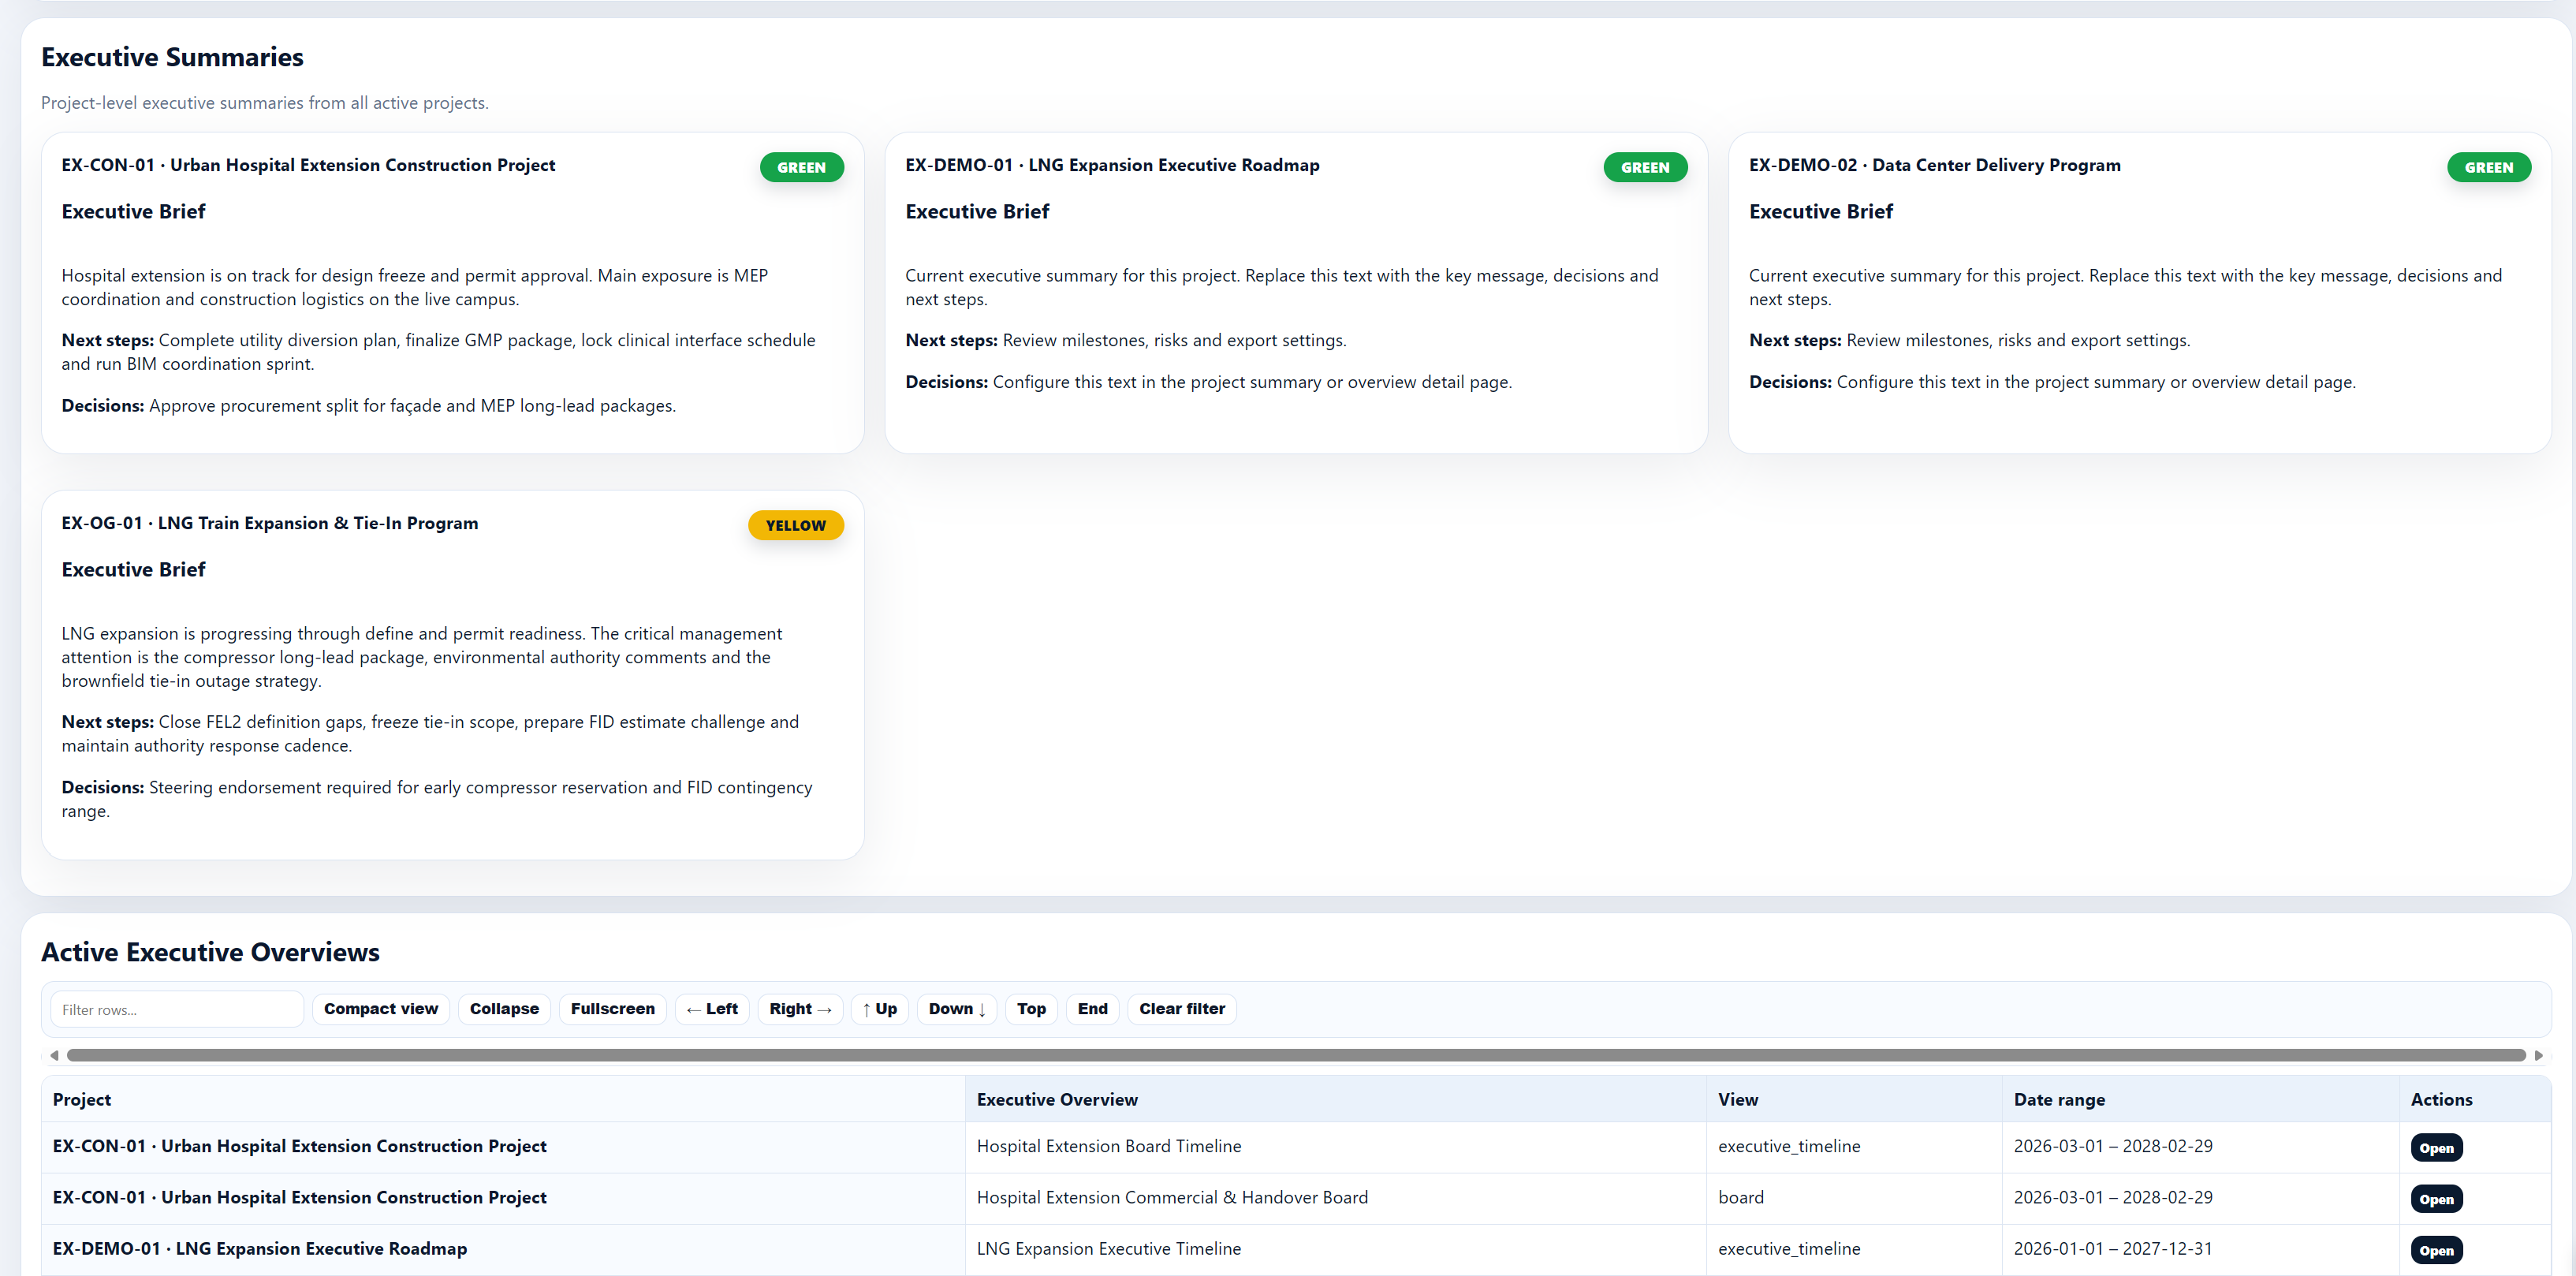This screenshot has height=1276, width=2576.
Task: Click the horizontal scrollbar right arrow
Action: (x=2538, y=1055)
